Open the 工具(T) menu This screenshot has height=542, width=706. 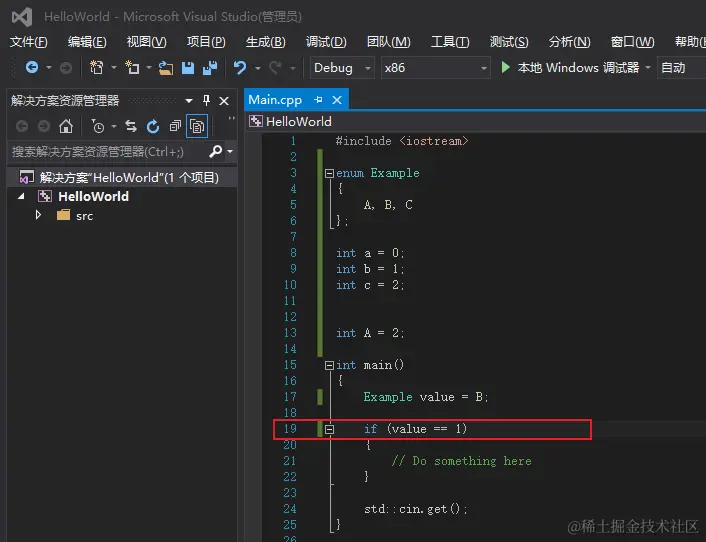(450, 42)
